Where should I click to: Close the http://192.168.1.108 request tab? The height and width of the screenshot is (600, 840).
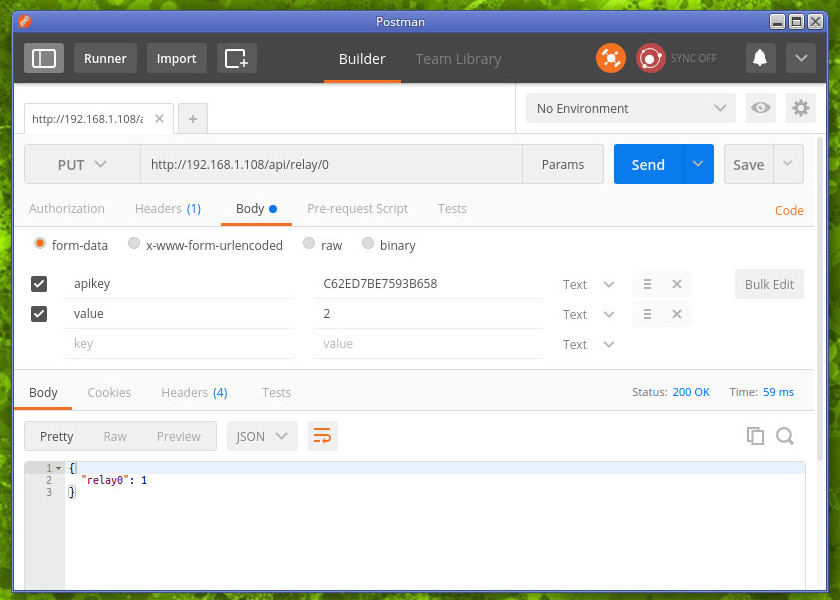coord(159,118)
